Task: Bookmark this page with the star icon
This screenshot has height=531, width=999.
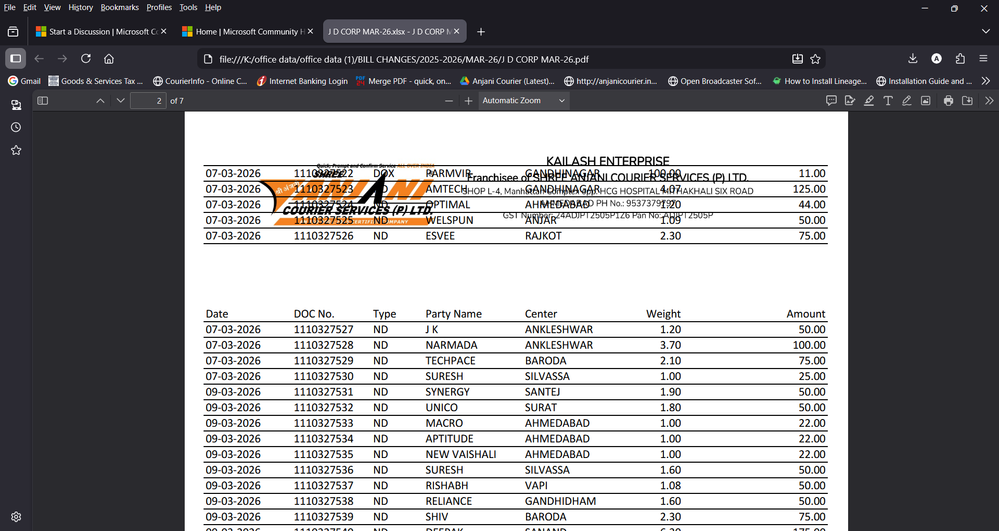Action: tap(815, 59)
